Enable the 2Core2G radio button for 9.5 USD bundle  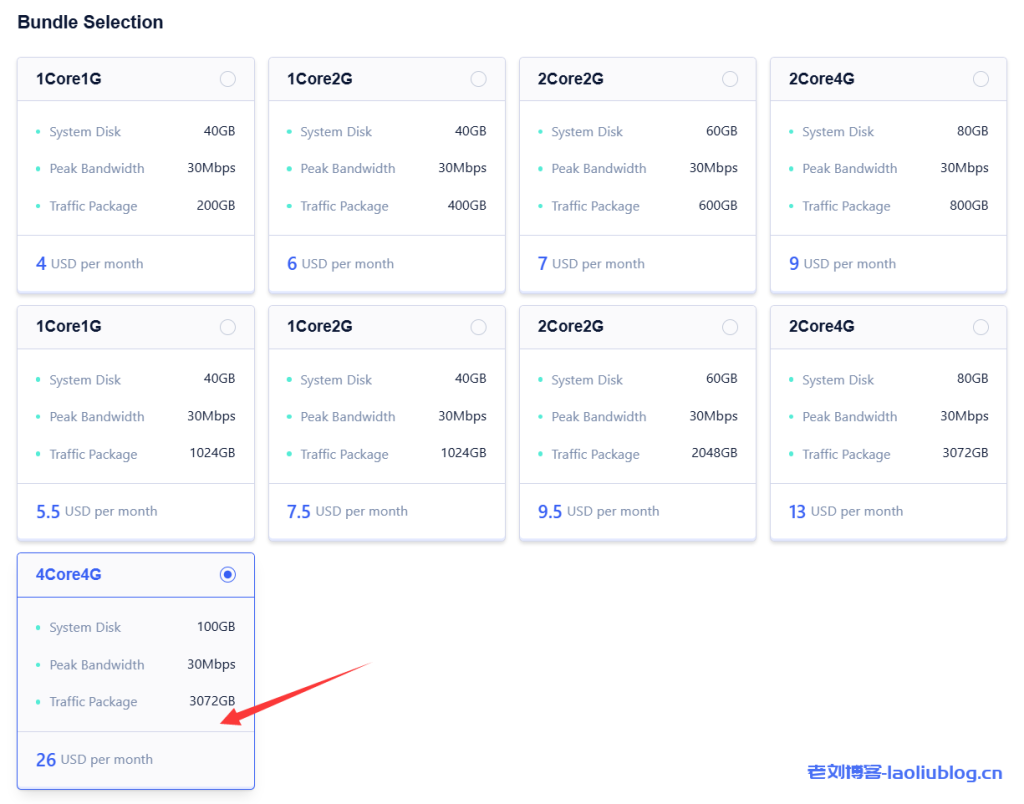[730, 327]
